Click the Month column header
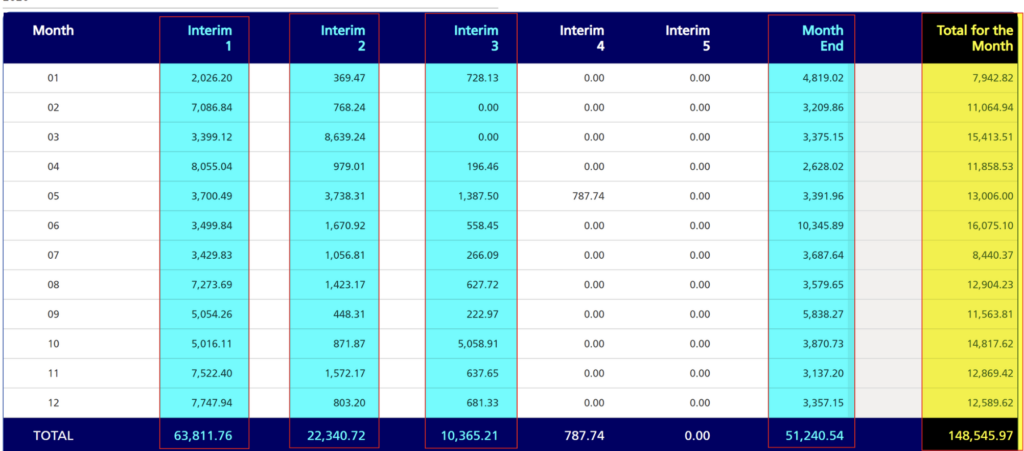 pyautogui.click(x=53, y=31)
